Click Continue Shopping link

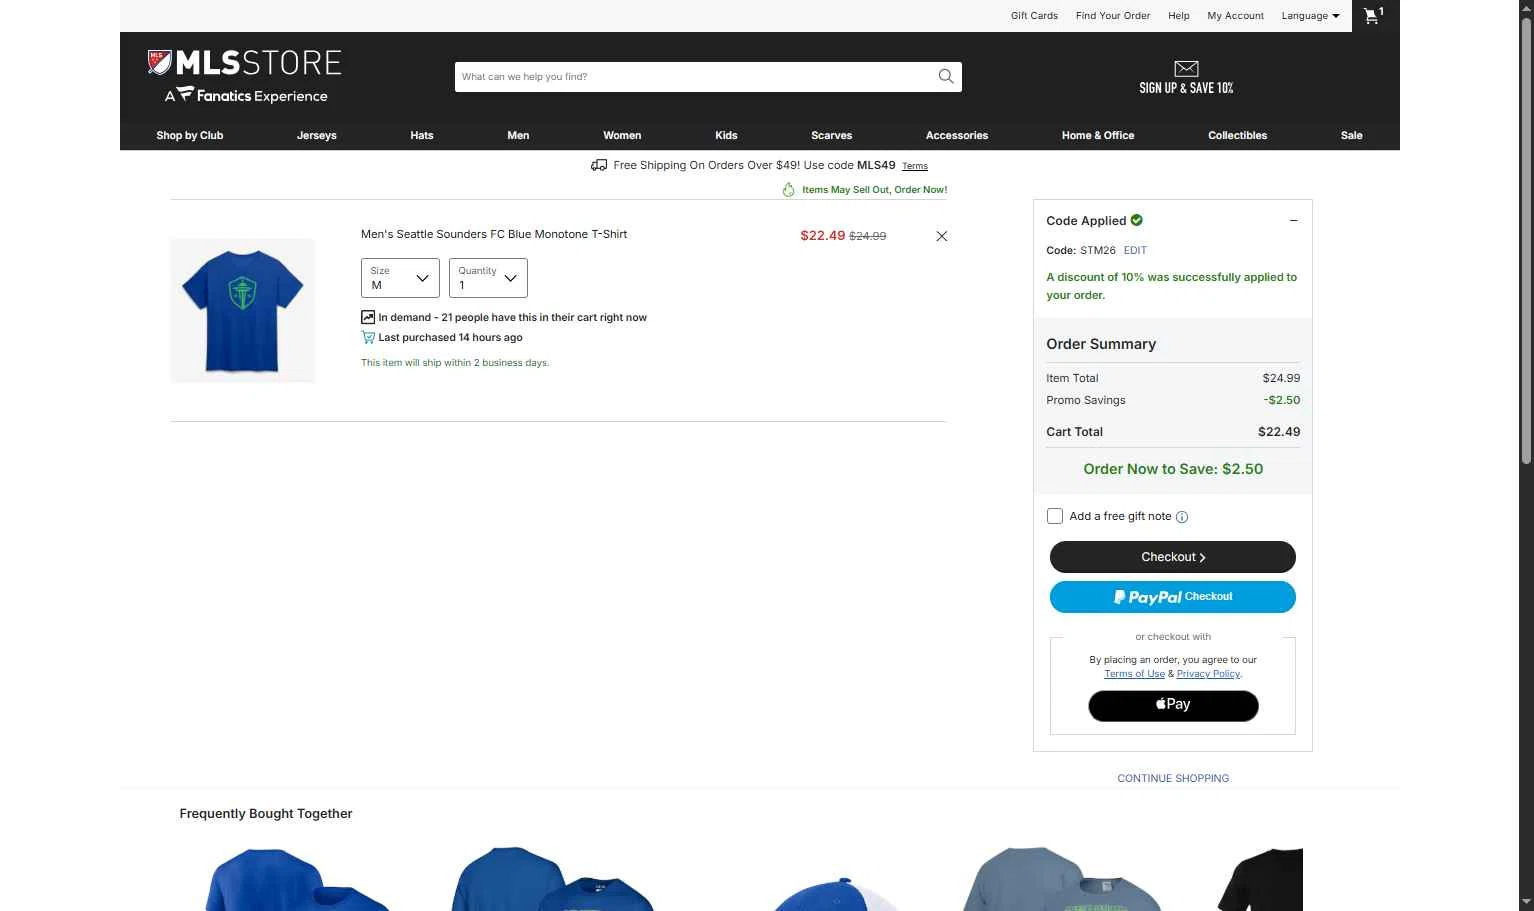coord(1173,778)
